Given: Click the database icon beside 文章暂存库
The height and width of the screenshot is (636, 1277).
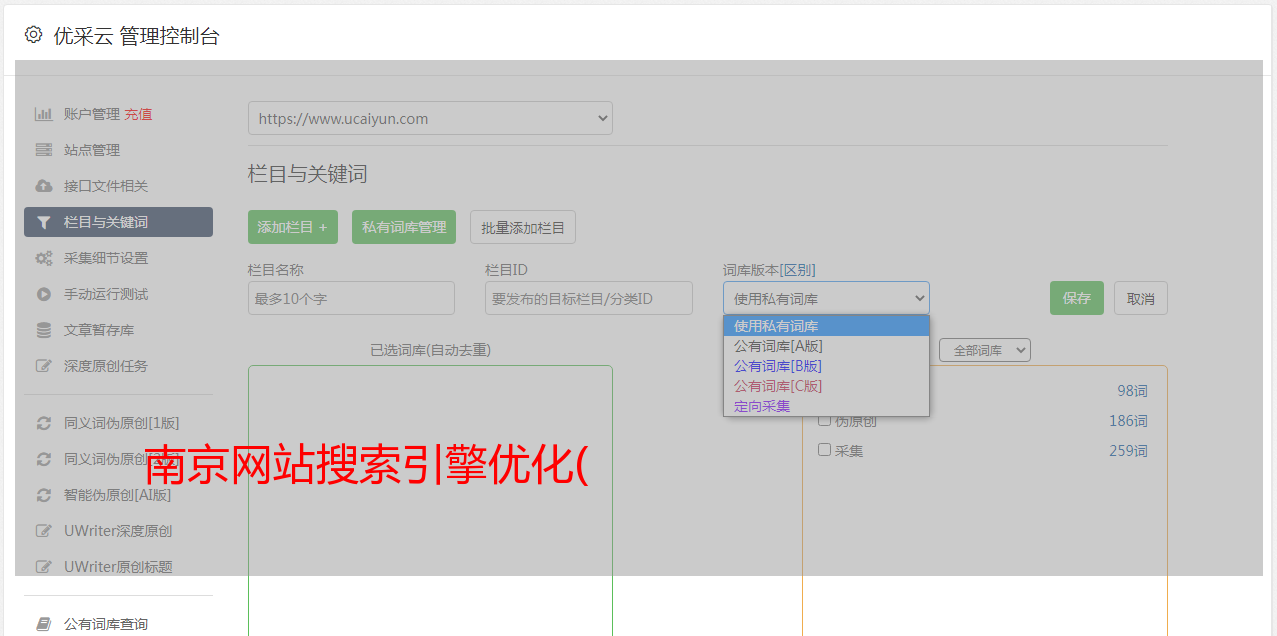Looking at the screenshot, I should click(x=43, y=330).
